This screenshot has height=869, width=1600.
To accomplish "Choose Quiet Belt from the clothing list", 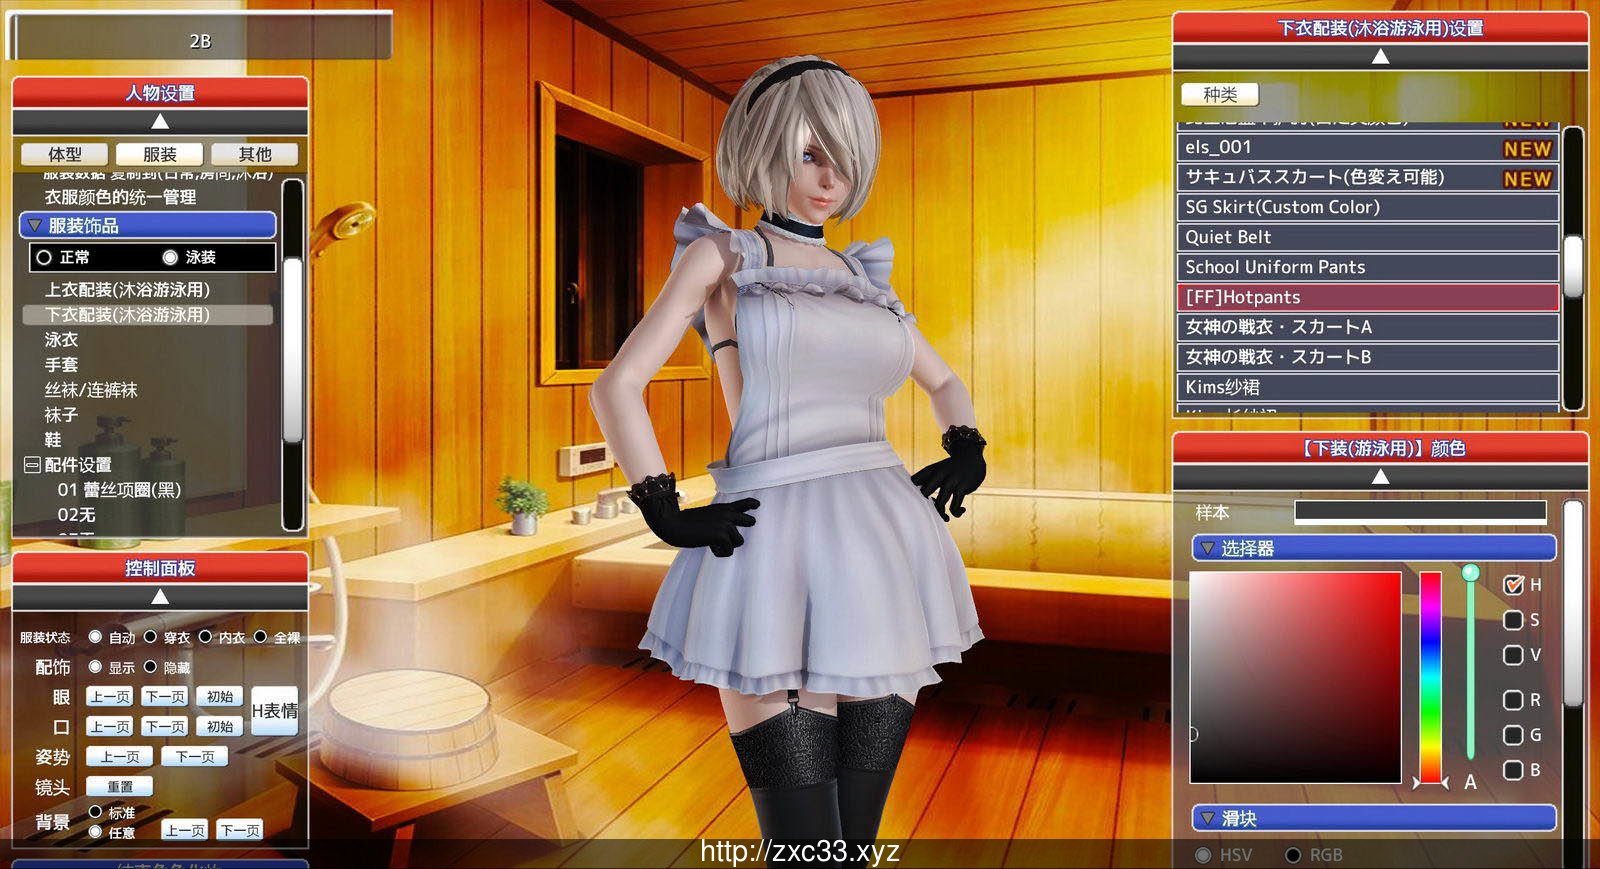I will coord(1366,237).
